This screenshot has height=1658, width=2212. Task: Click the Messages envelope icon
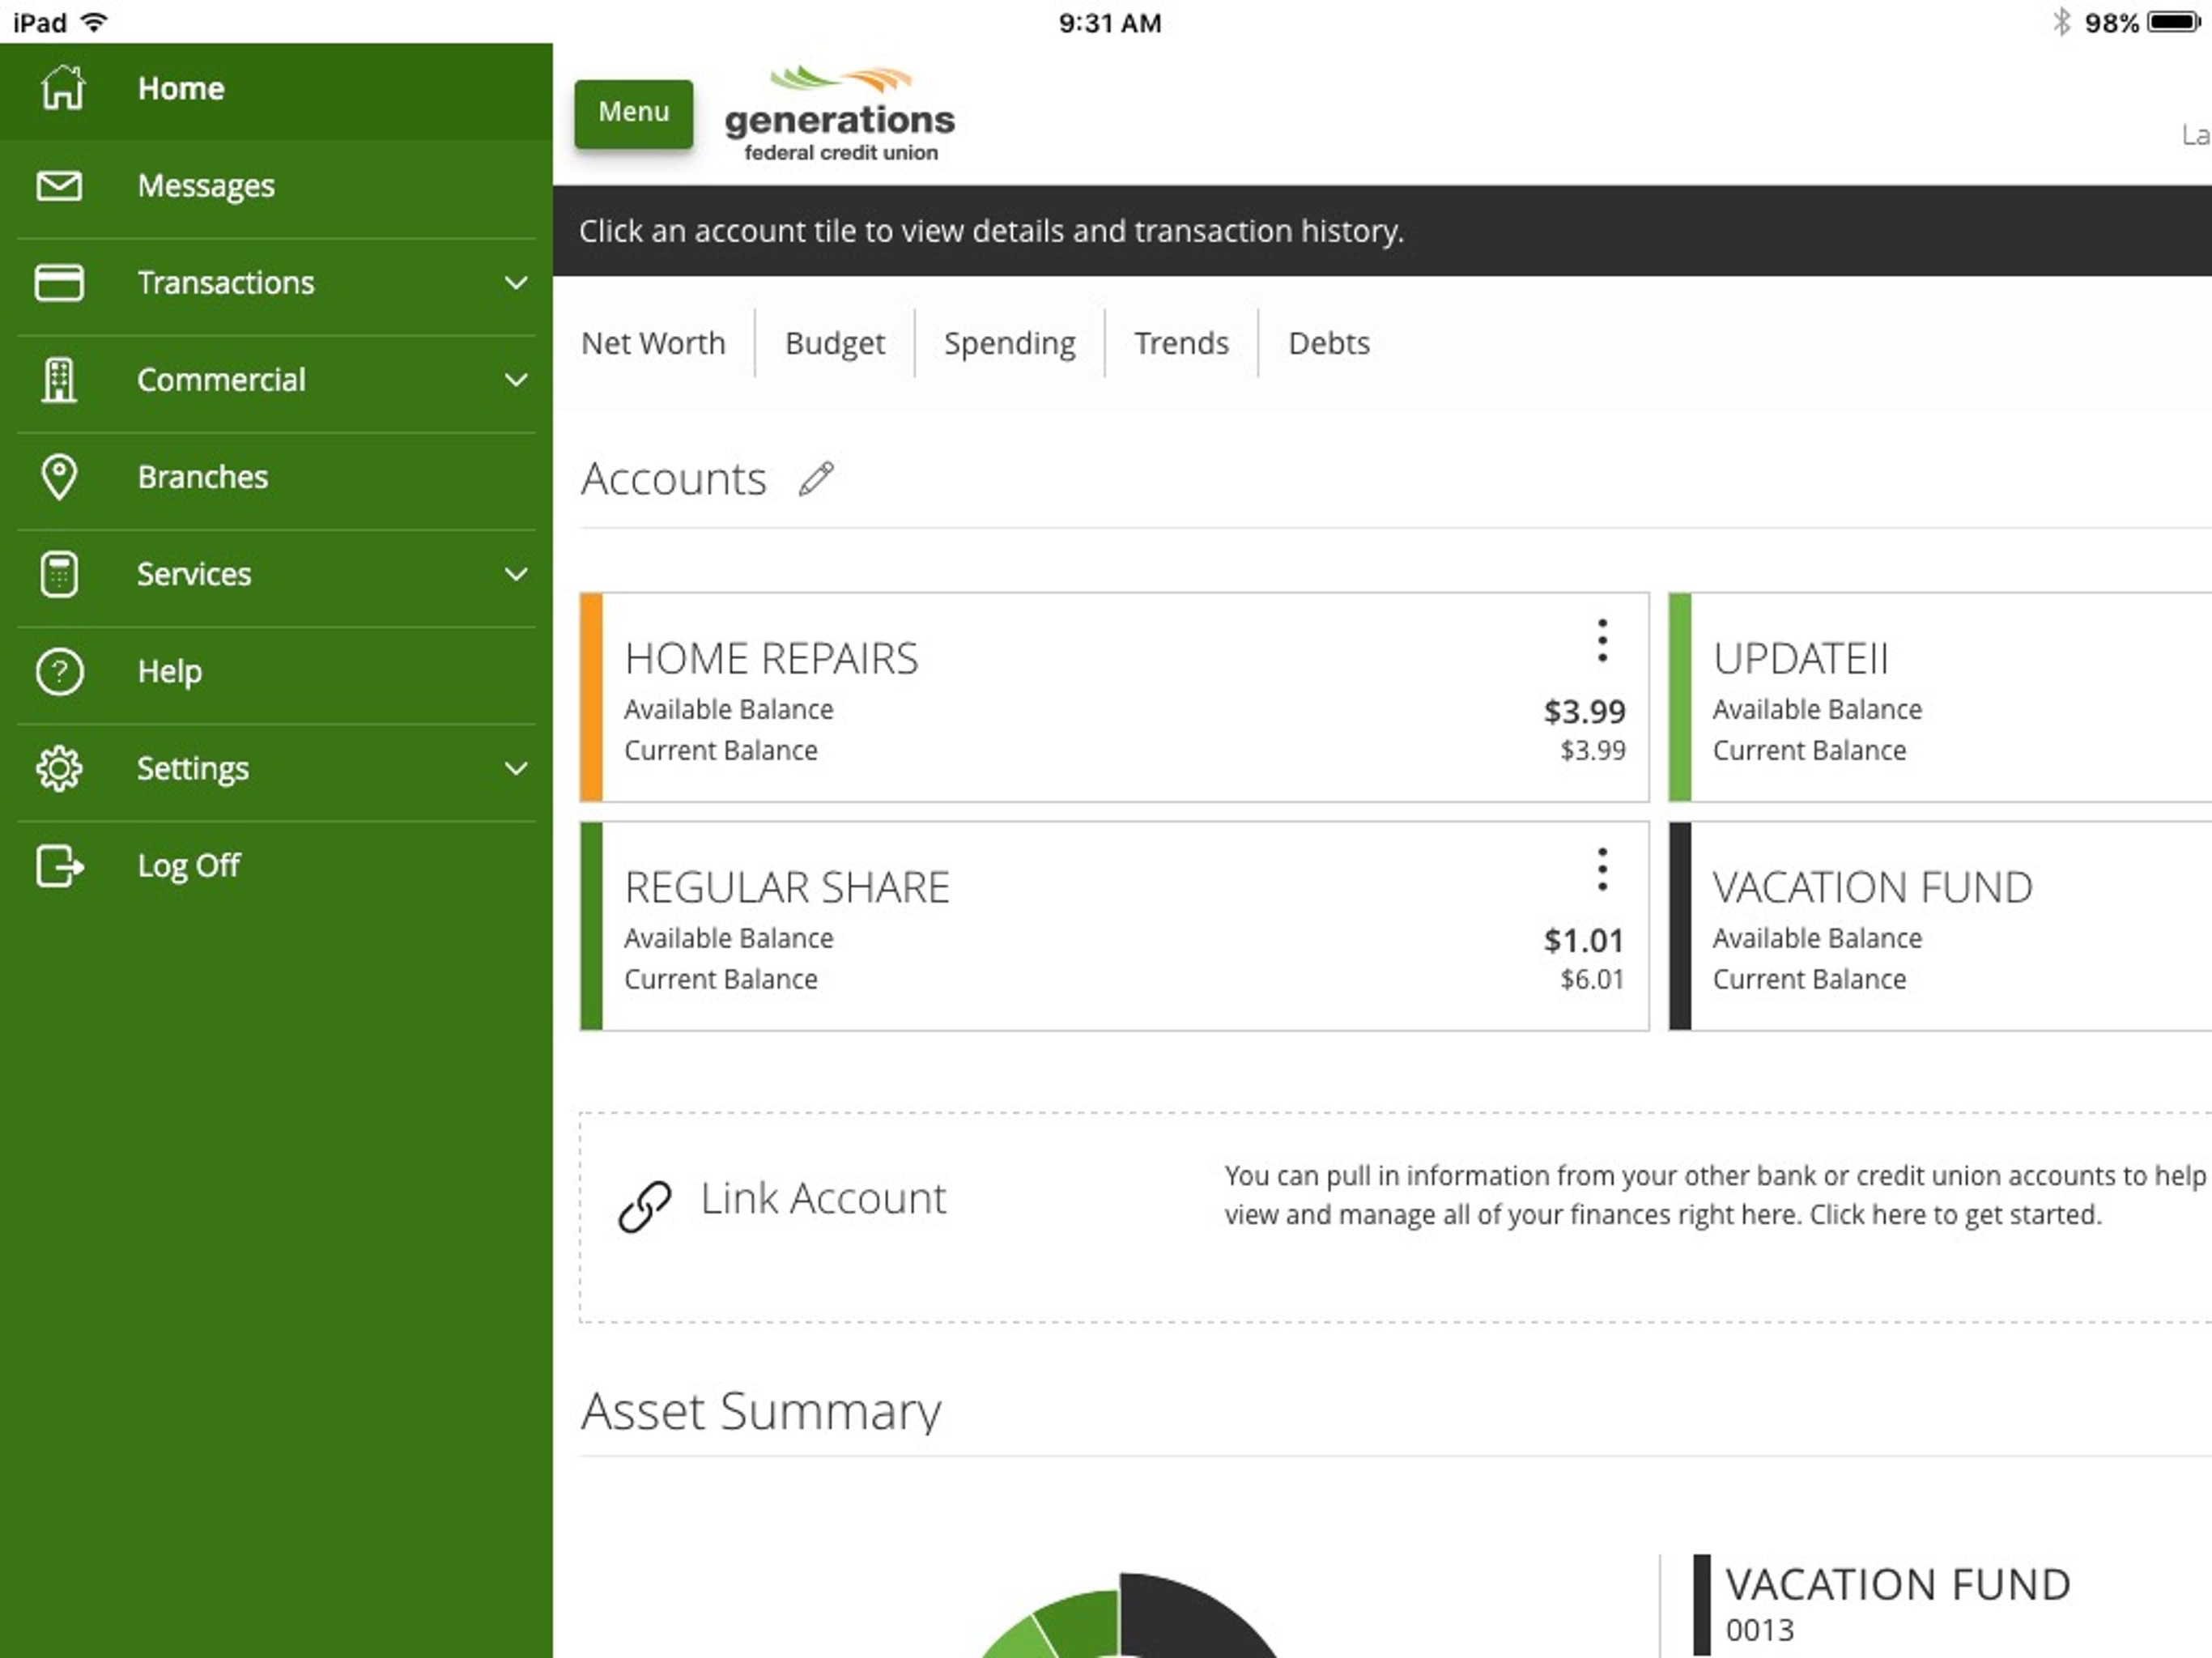point(59,185)
